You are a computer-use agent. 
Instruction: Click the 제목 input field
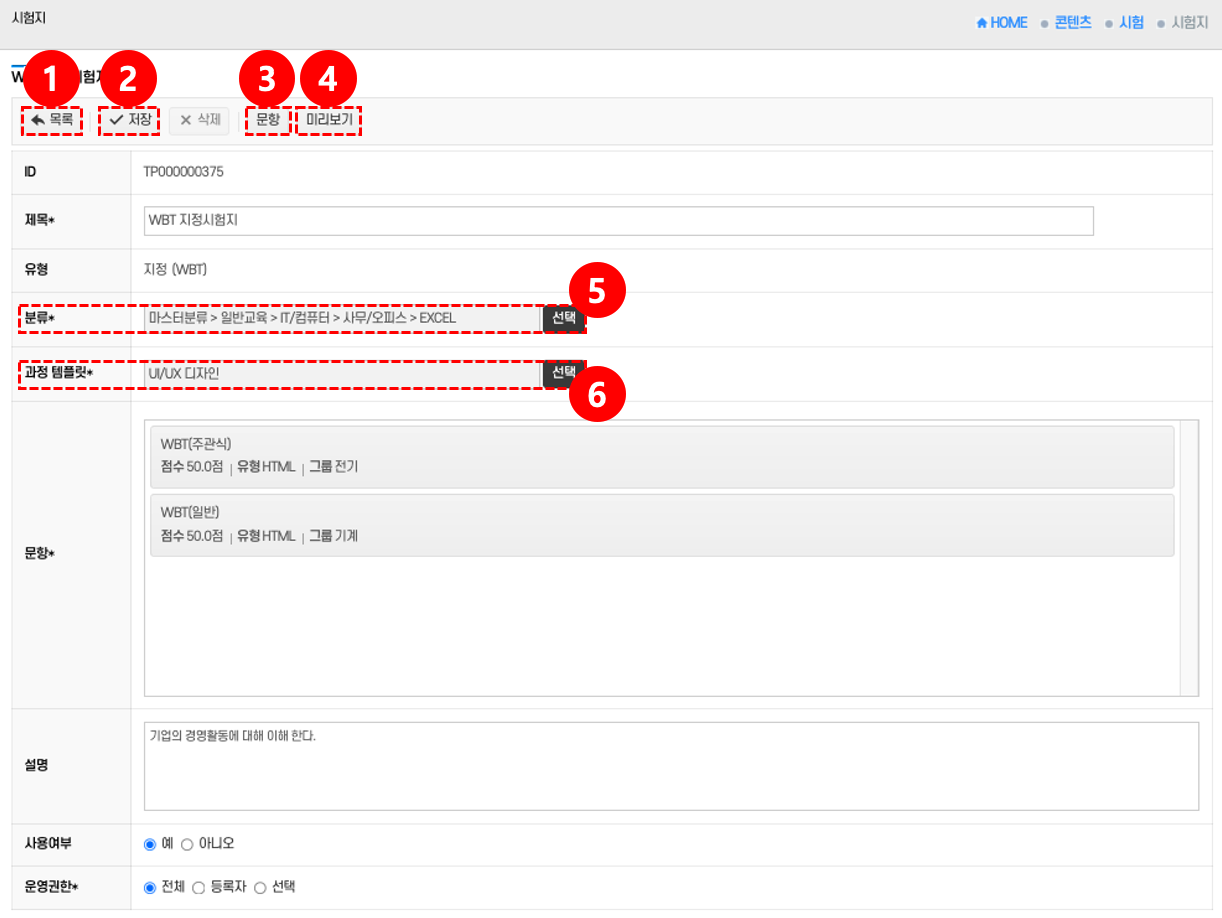[x=618, y=220]
